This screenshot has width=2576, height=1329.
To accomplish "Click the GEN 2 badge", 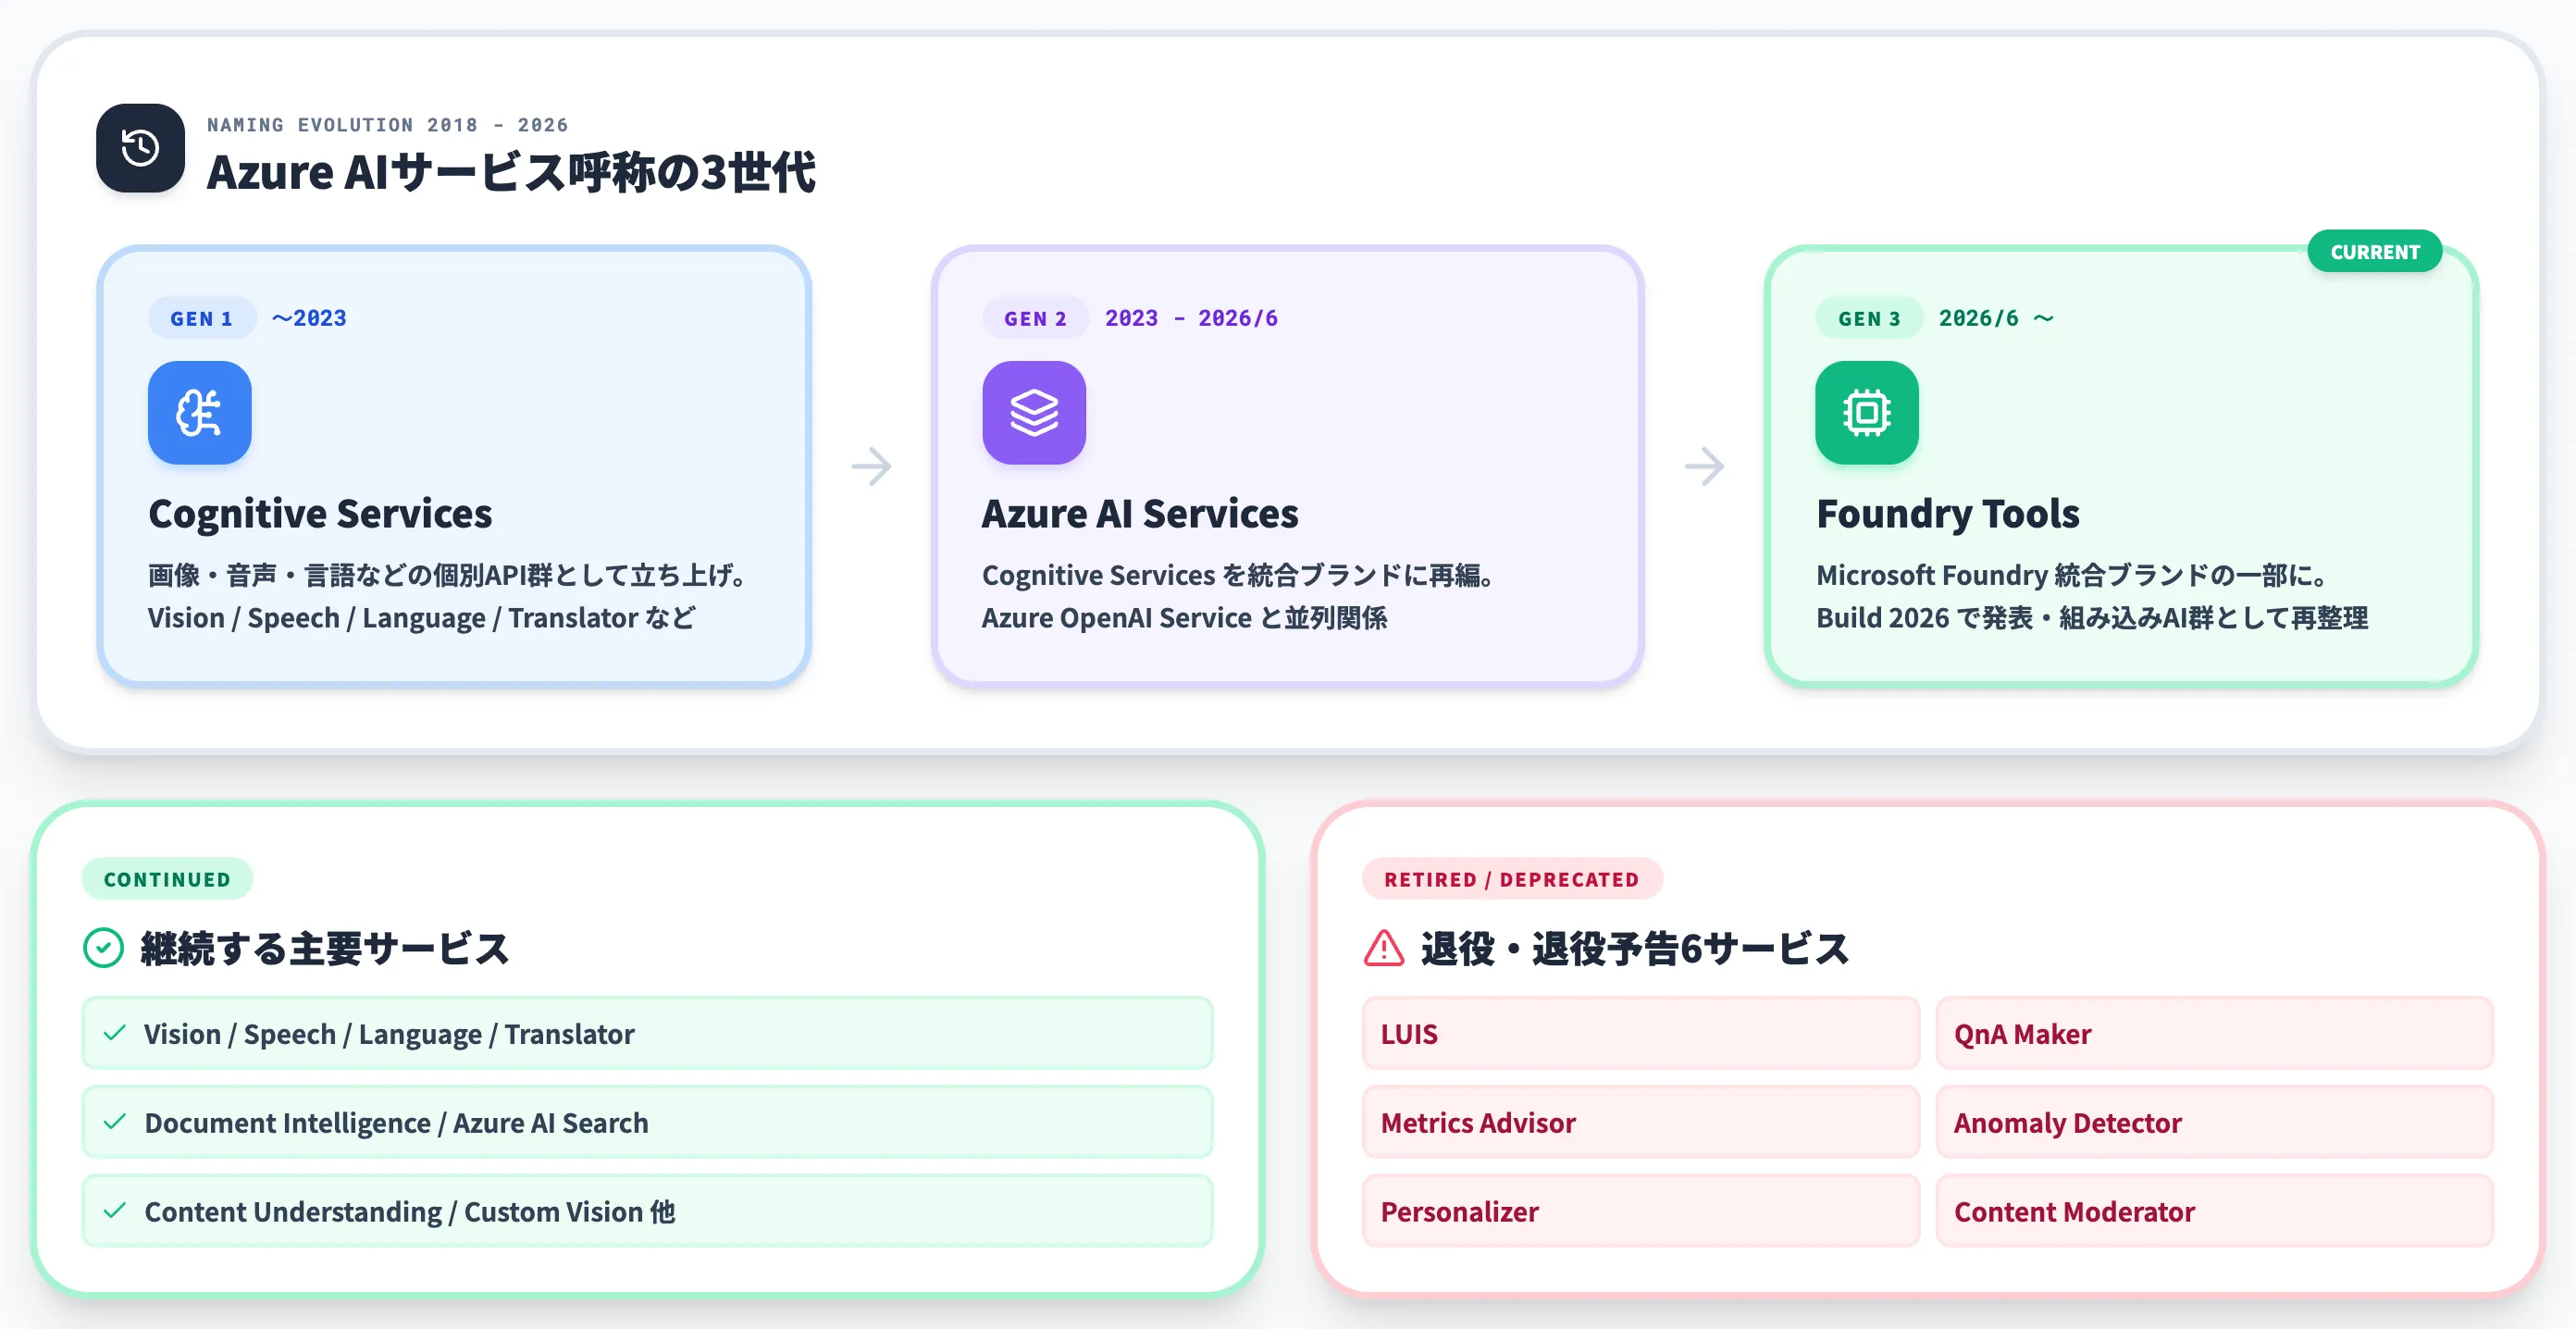I will tap(1035, 318).
